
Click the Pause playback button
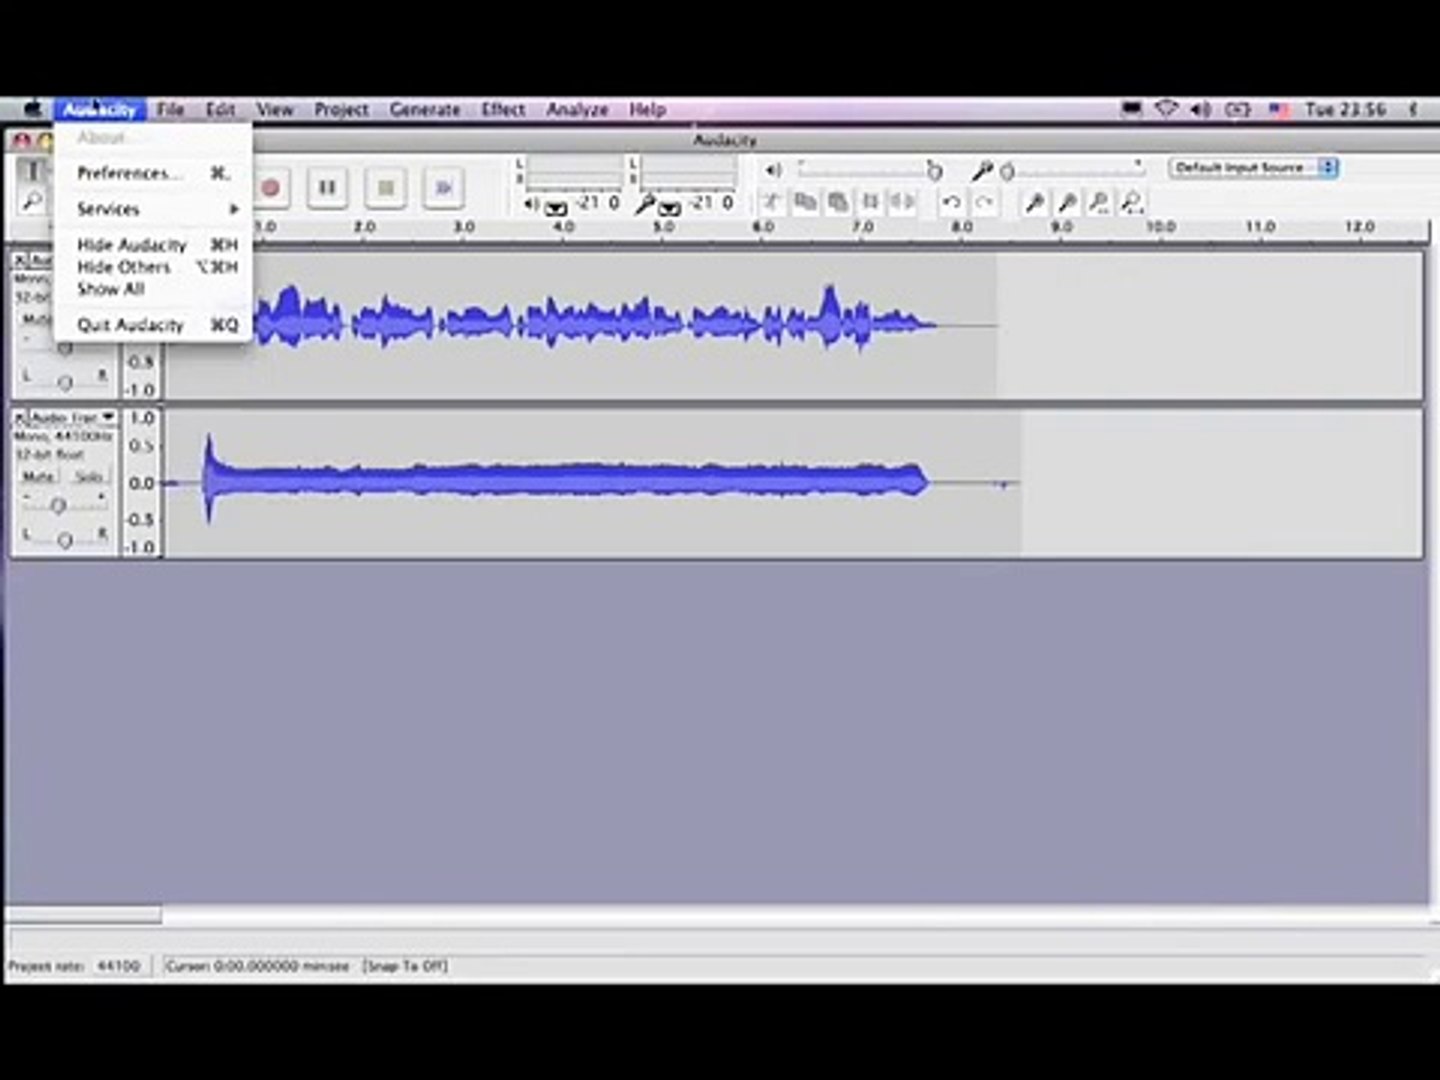(327, 187)
